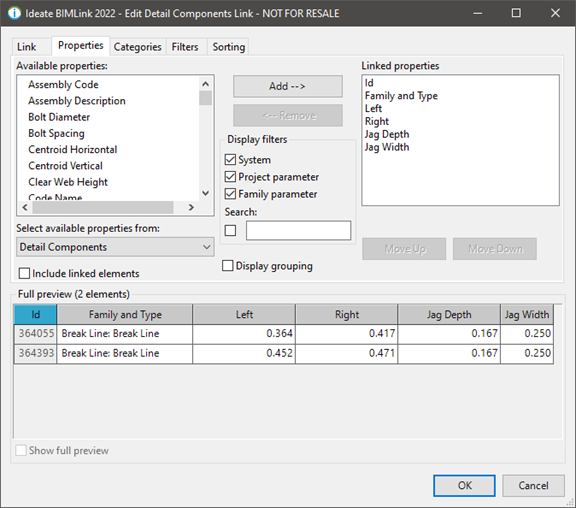Click the Id column header

[x=36, y=314]
